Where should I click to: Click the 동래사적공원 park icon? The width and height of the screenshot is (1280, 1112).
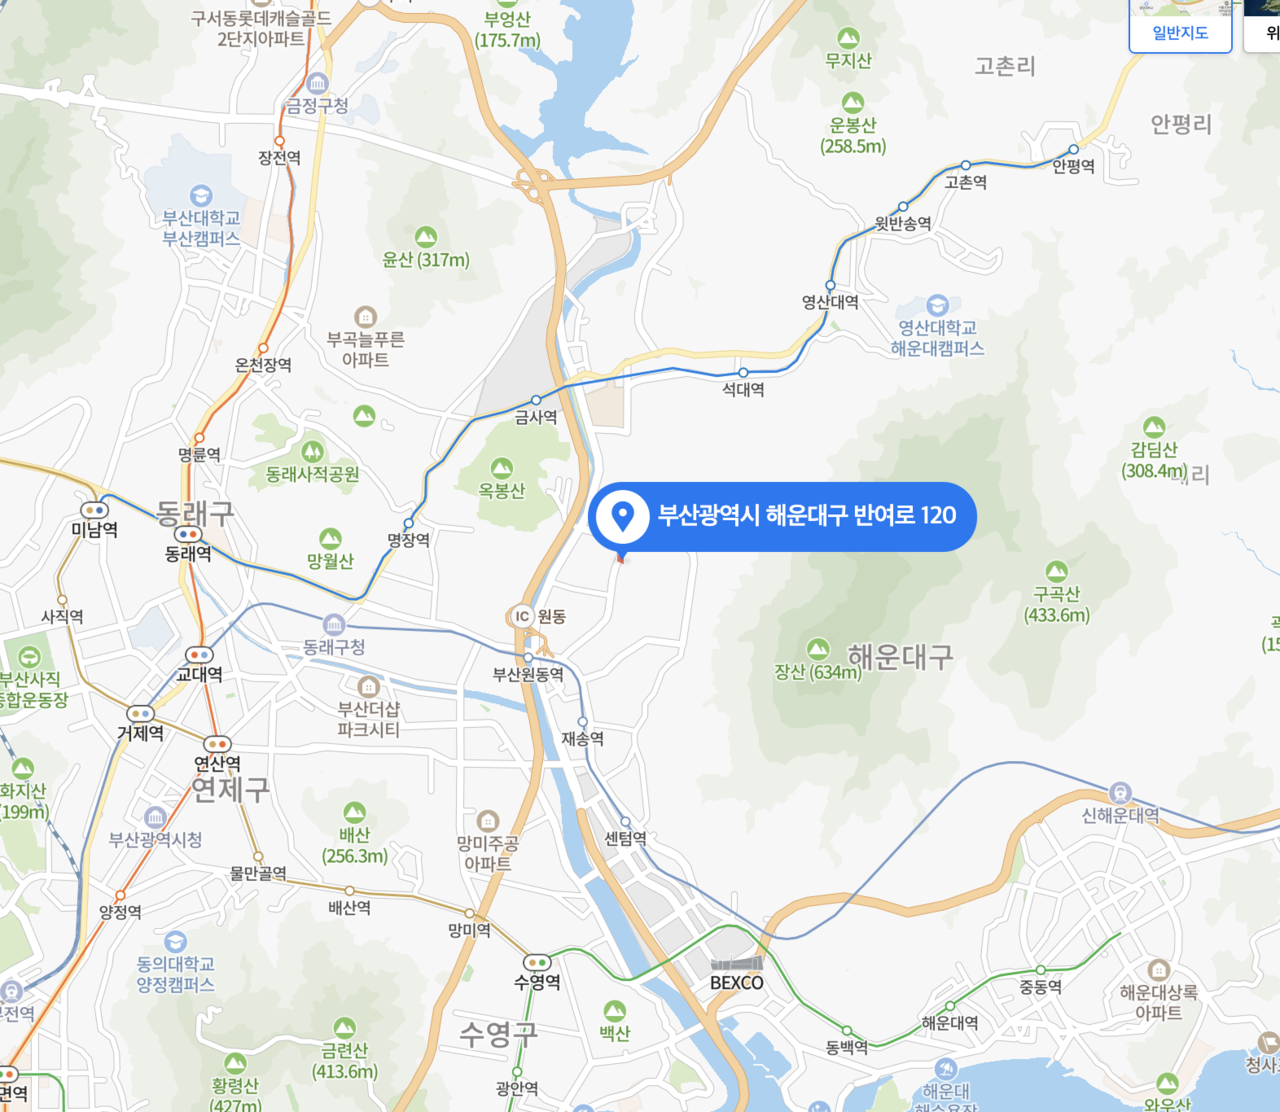pos(312,452)
